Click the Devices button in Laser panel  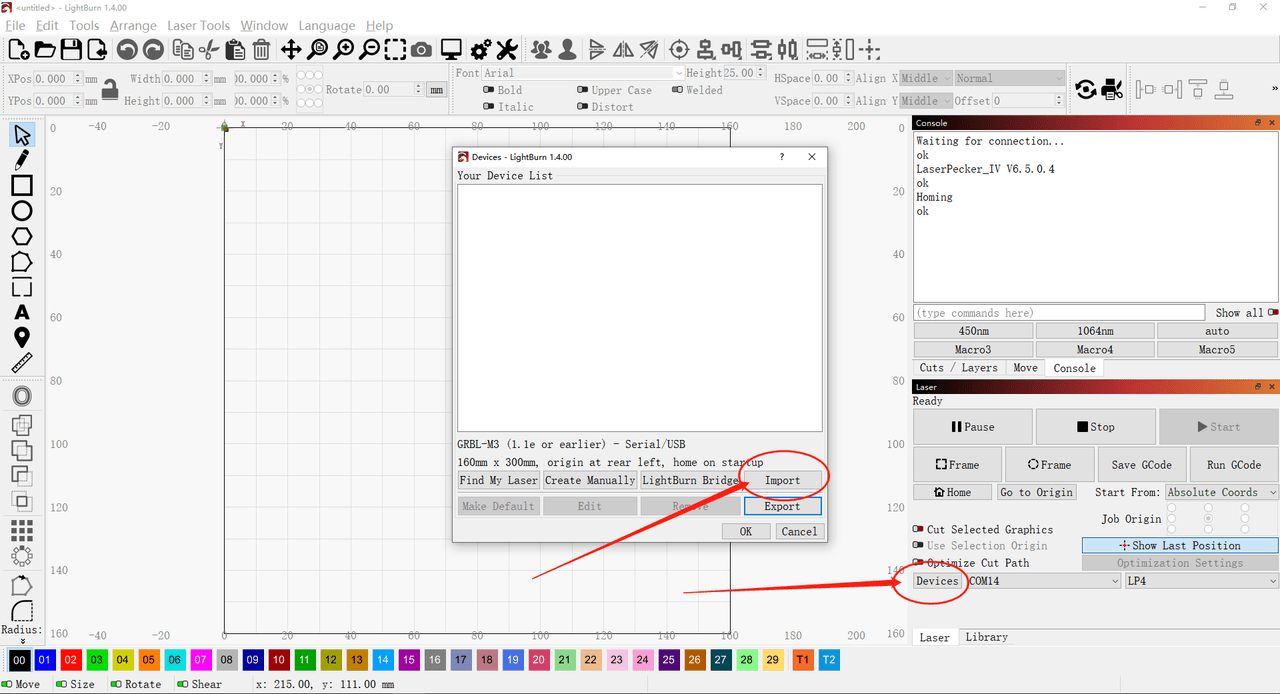(x=938, y=581)
